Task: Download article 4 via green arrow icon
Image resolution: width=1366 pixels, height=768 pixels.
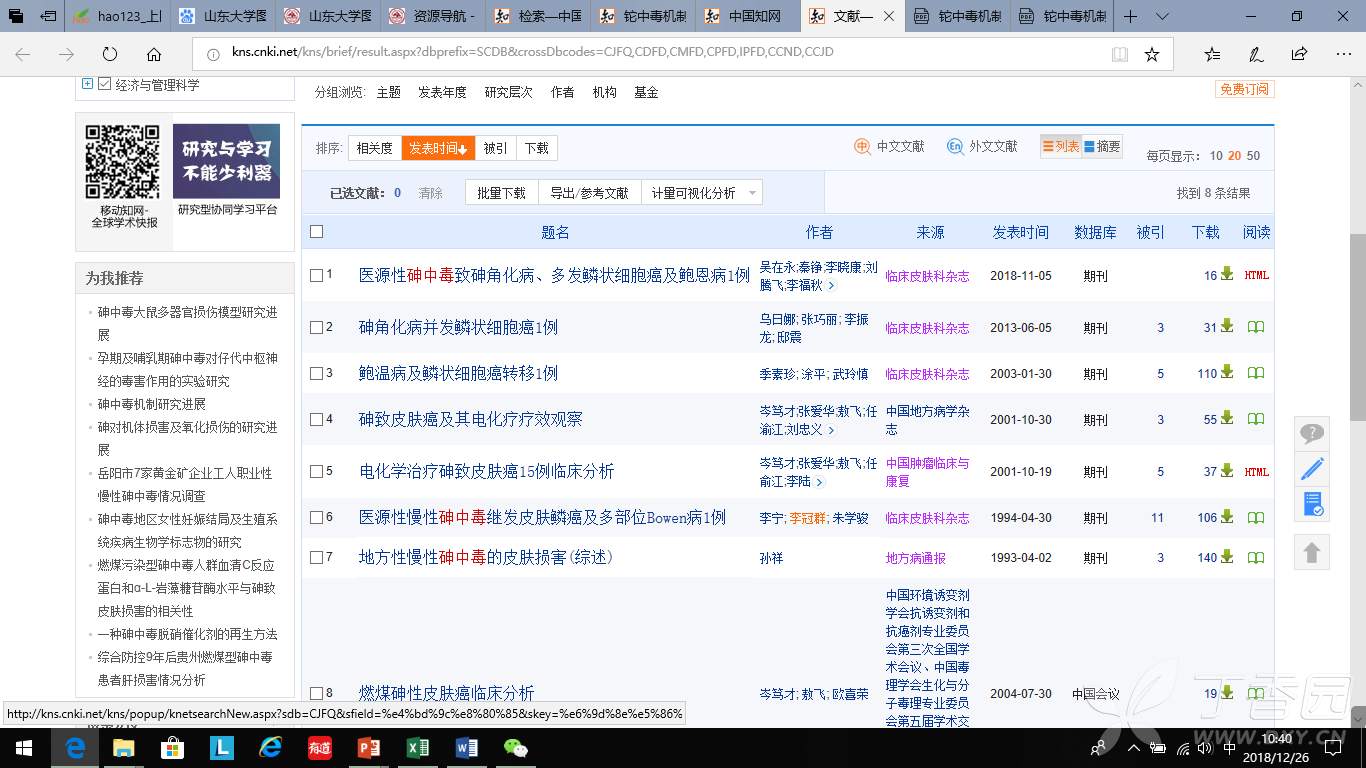Action: pyautogui.click(x=1227, y=418)
